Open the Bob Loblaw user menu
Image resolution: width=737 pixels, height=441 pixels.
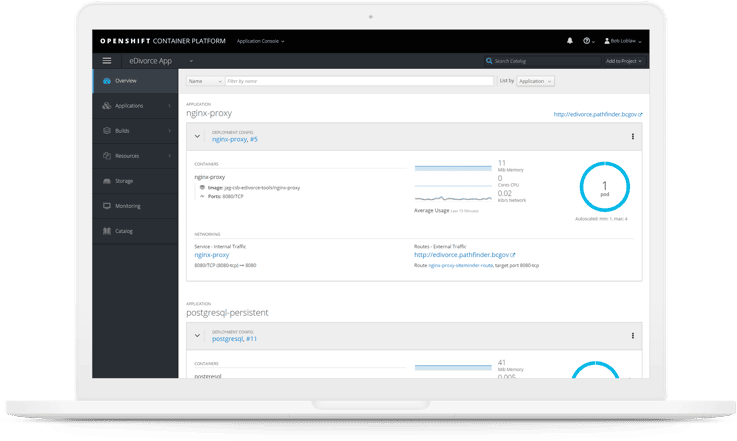tap(623, 41)
